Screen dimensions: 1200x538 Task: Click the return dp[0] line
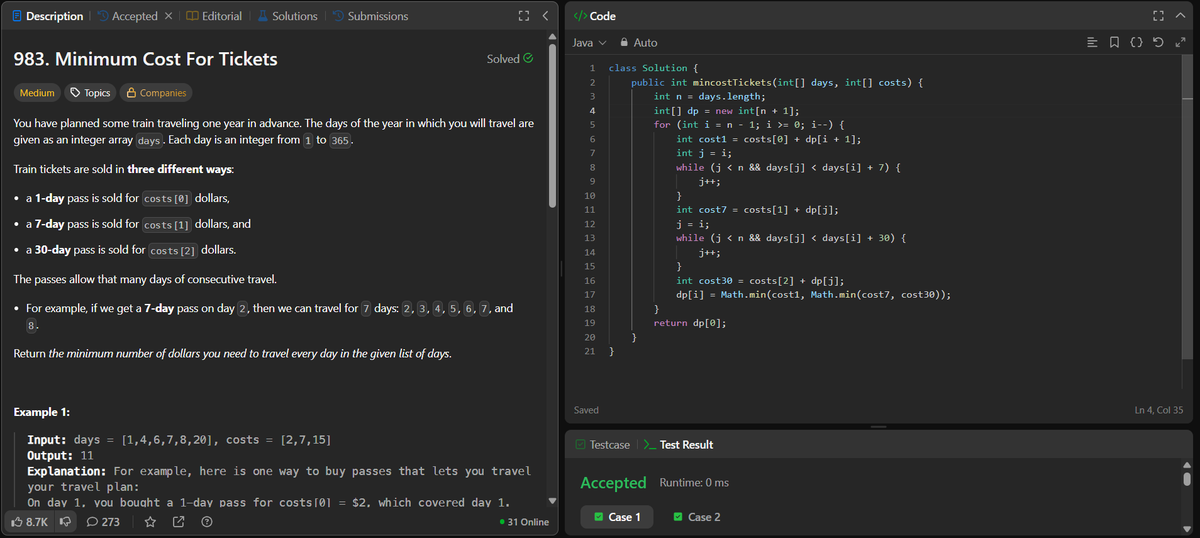[690, 323]
